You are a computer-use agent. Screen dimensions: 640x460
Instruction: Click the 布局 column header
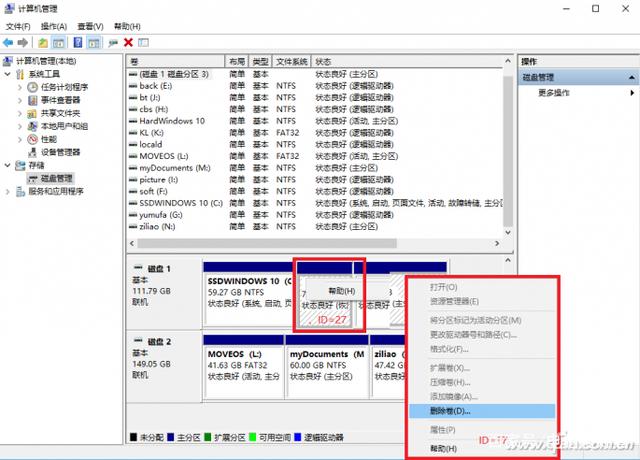(237, 62)
